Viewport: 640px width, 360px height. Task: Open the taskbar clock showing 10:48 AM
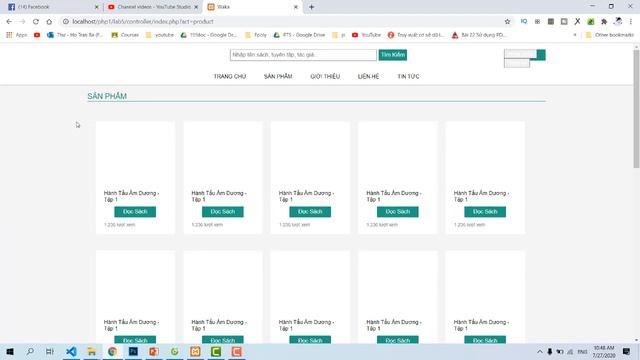click(604, 351)
